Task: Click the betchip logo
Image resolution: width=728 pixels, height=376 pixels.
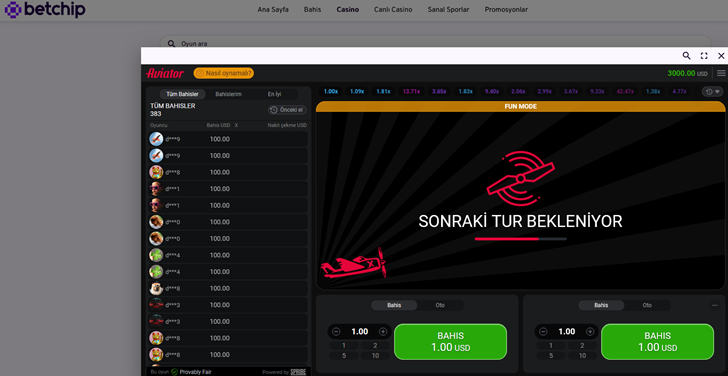Action: pos(45,9)
